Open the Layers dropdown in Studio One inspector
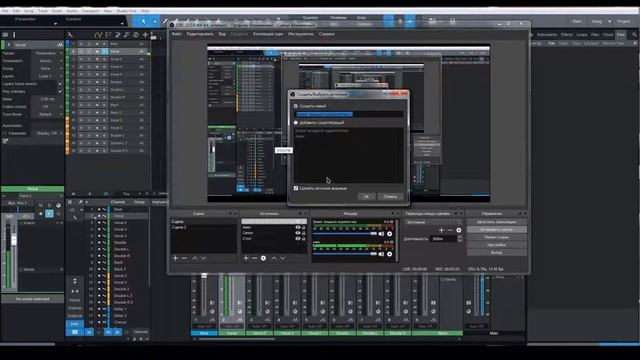Screen dimensions: 640x360 (48, 76)
